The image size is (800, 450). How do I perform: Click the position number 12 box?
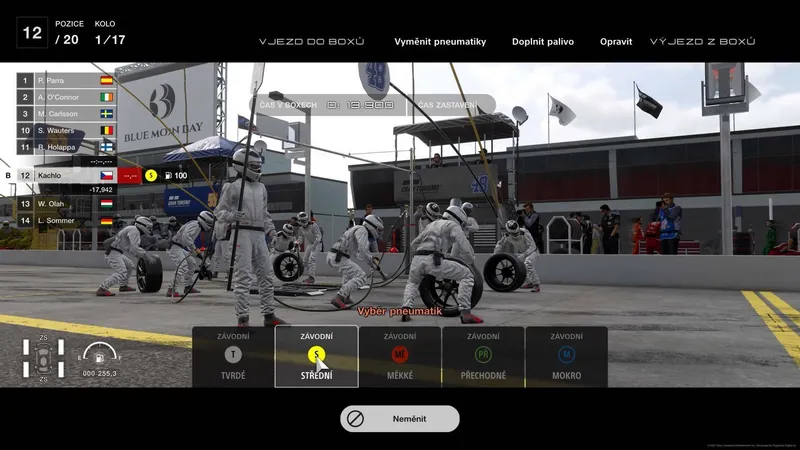pyautogui.click(x=32, y=33)
